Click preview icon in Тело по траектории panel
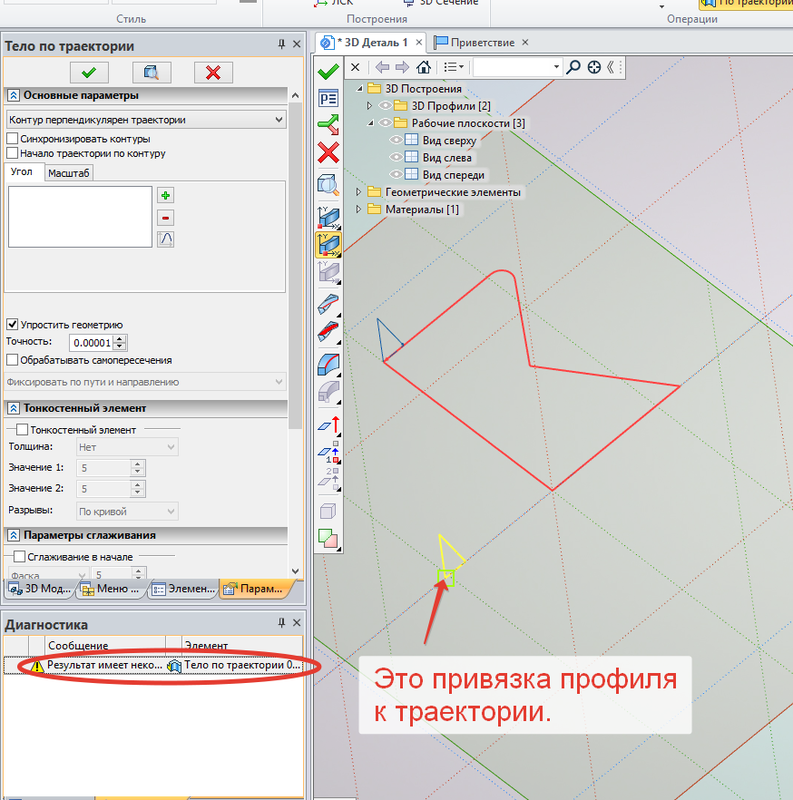This screenshot has width=793, height=800. [151, 72]
